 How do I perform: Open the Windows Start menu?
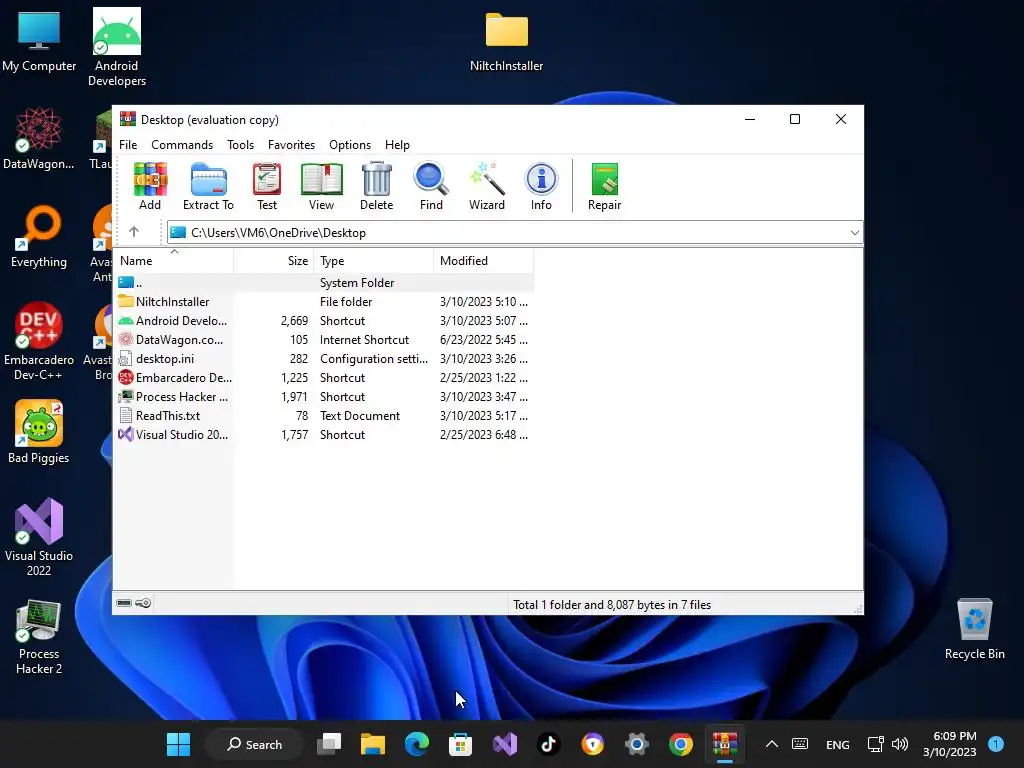coord(178,744)
